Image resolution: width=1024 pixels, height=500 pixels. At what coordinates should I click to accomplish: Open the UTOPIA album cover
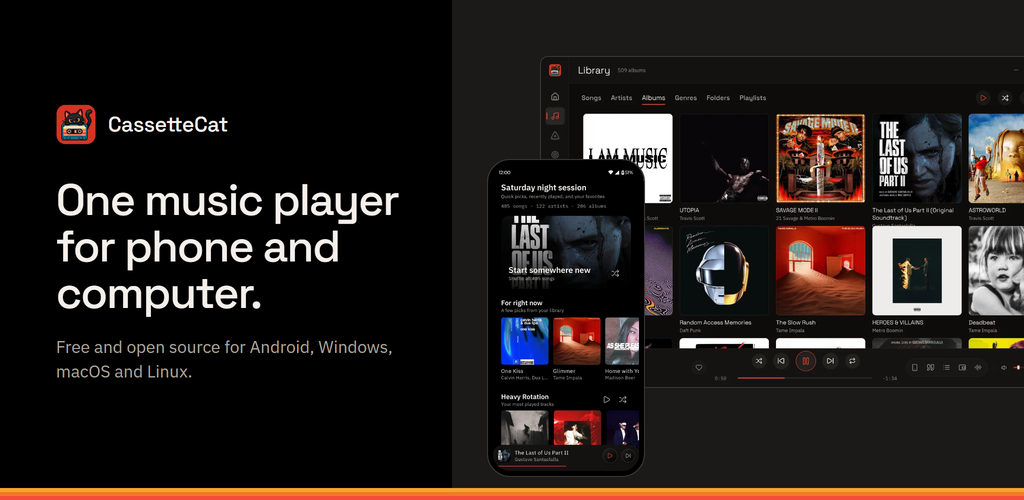tap(724, 159)
